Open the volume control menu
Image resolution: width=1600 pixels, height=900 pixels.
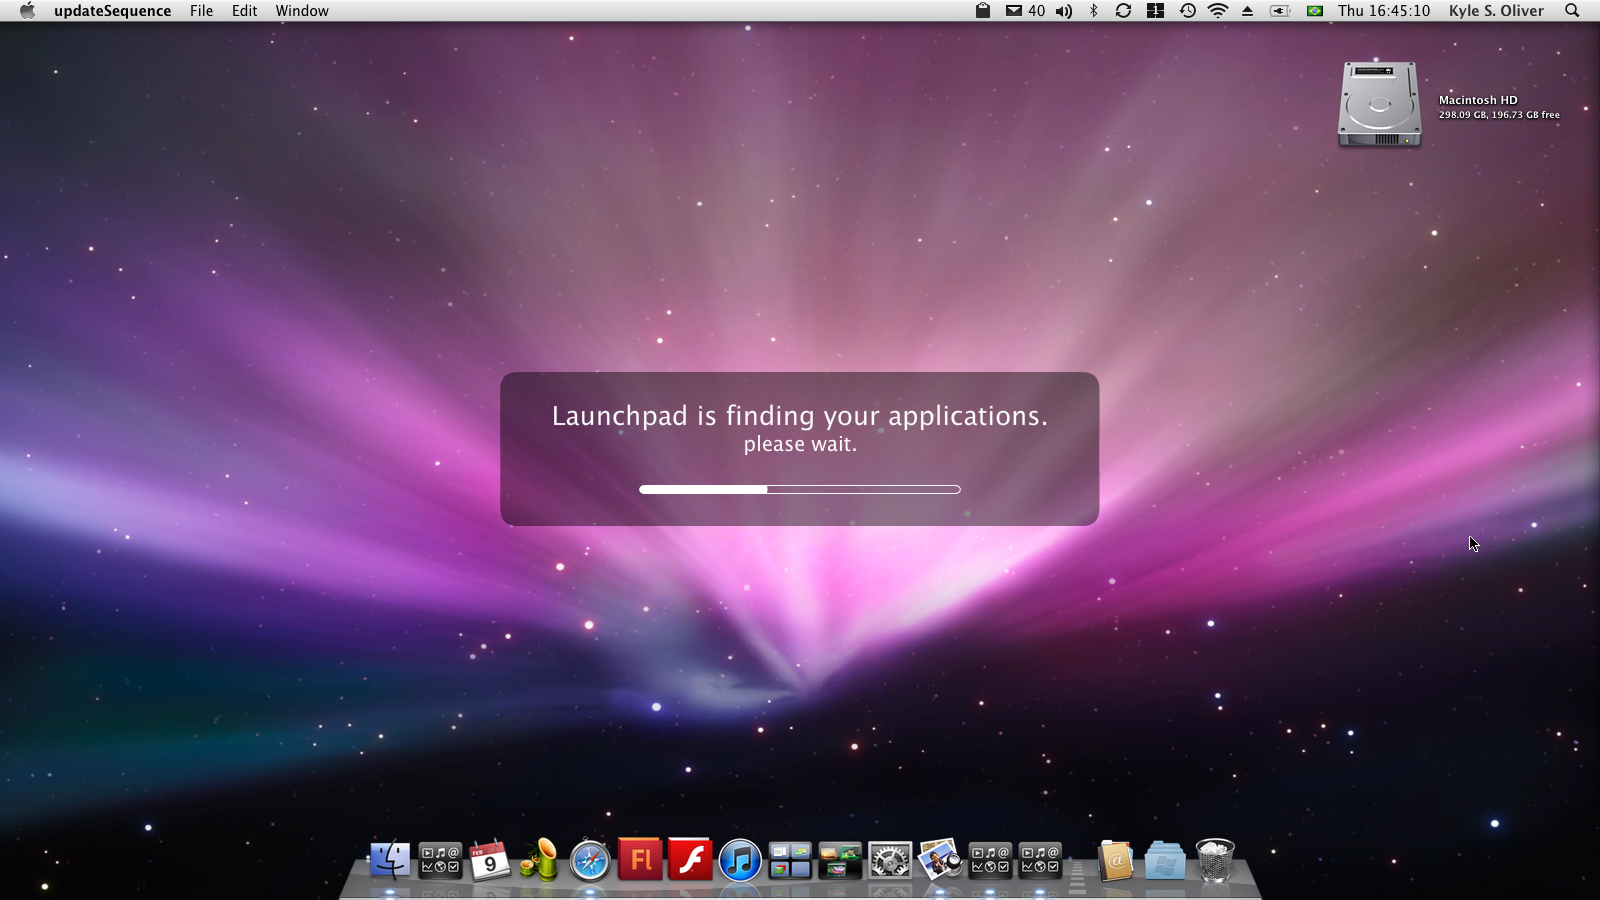coord(1064,11)
